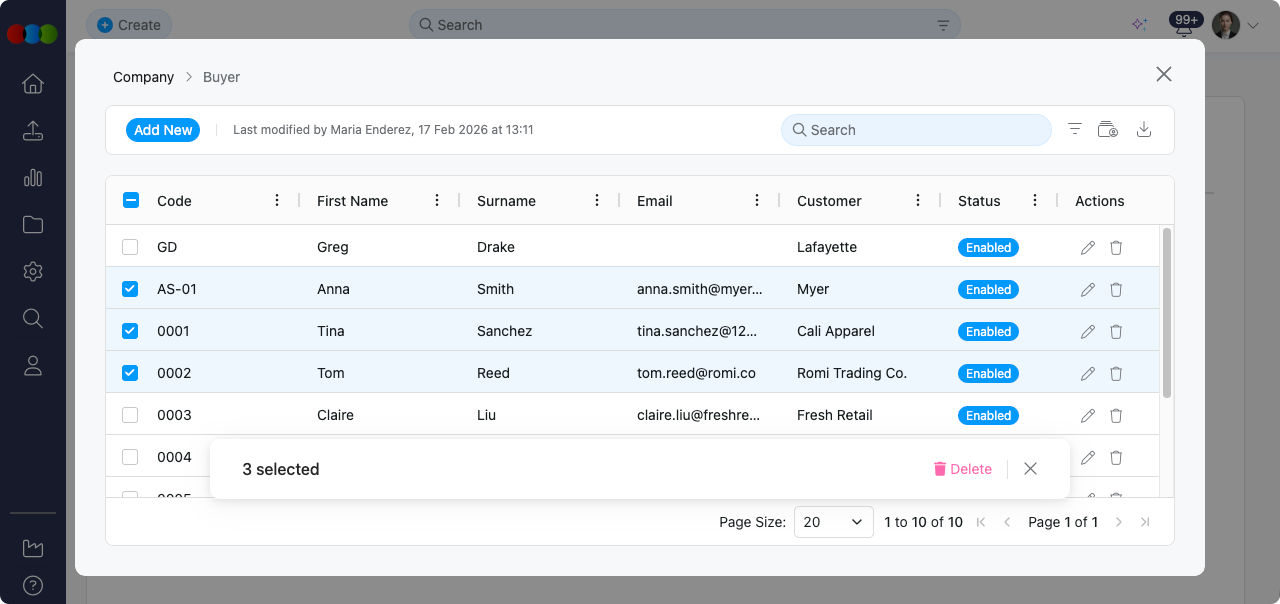Viewport: 1280px width, 604px height.
Task: Open the Code column options menu
Action: [x=277, y=200]
